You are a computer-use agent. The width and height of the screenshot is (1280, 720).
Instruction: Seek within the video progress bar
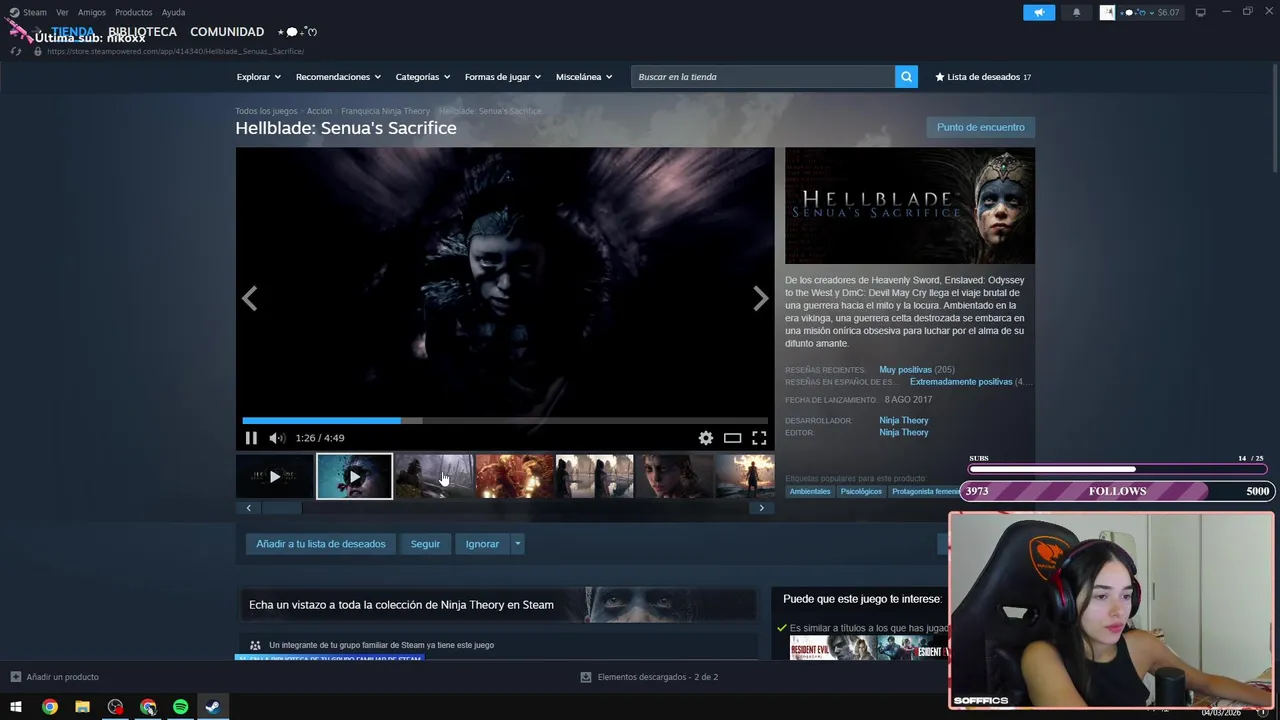(x=505, y=421)
